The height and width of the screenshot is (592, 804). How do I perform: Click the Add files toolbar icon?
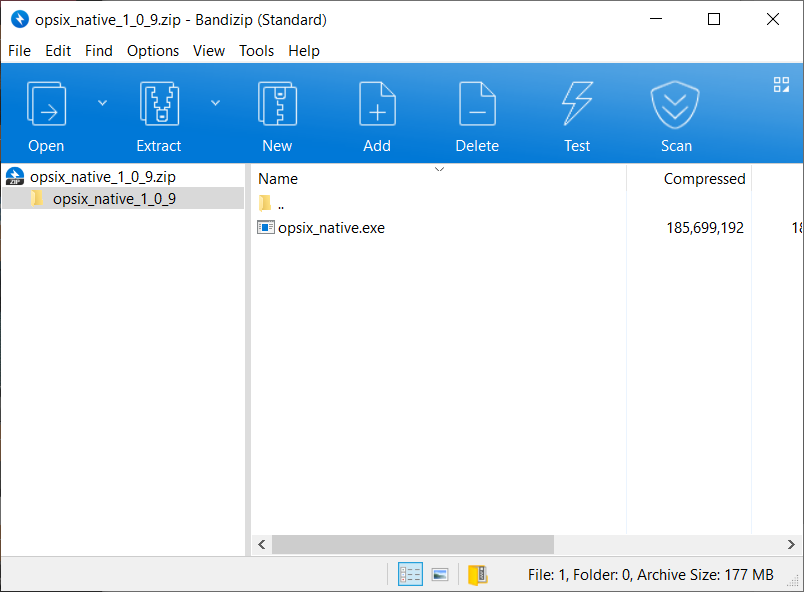[x=377, y=104]
